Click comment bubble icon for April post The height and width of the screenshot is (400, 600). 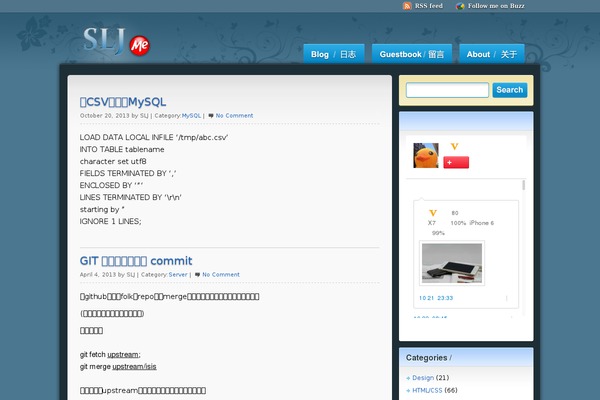[197, 274]
